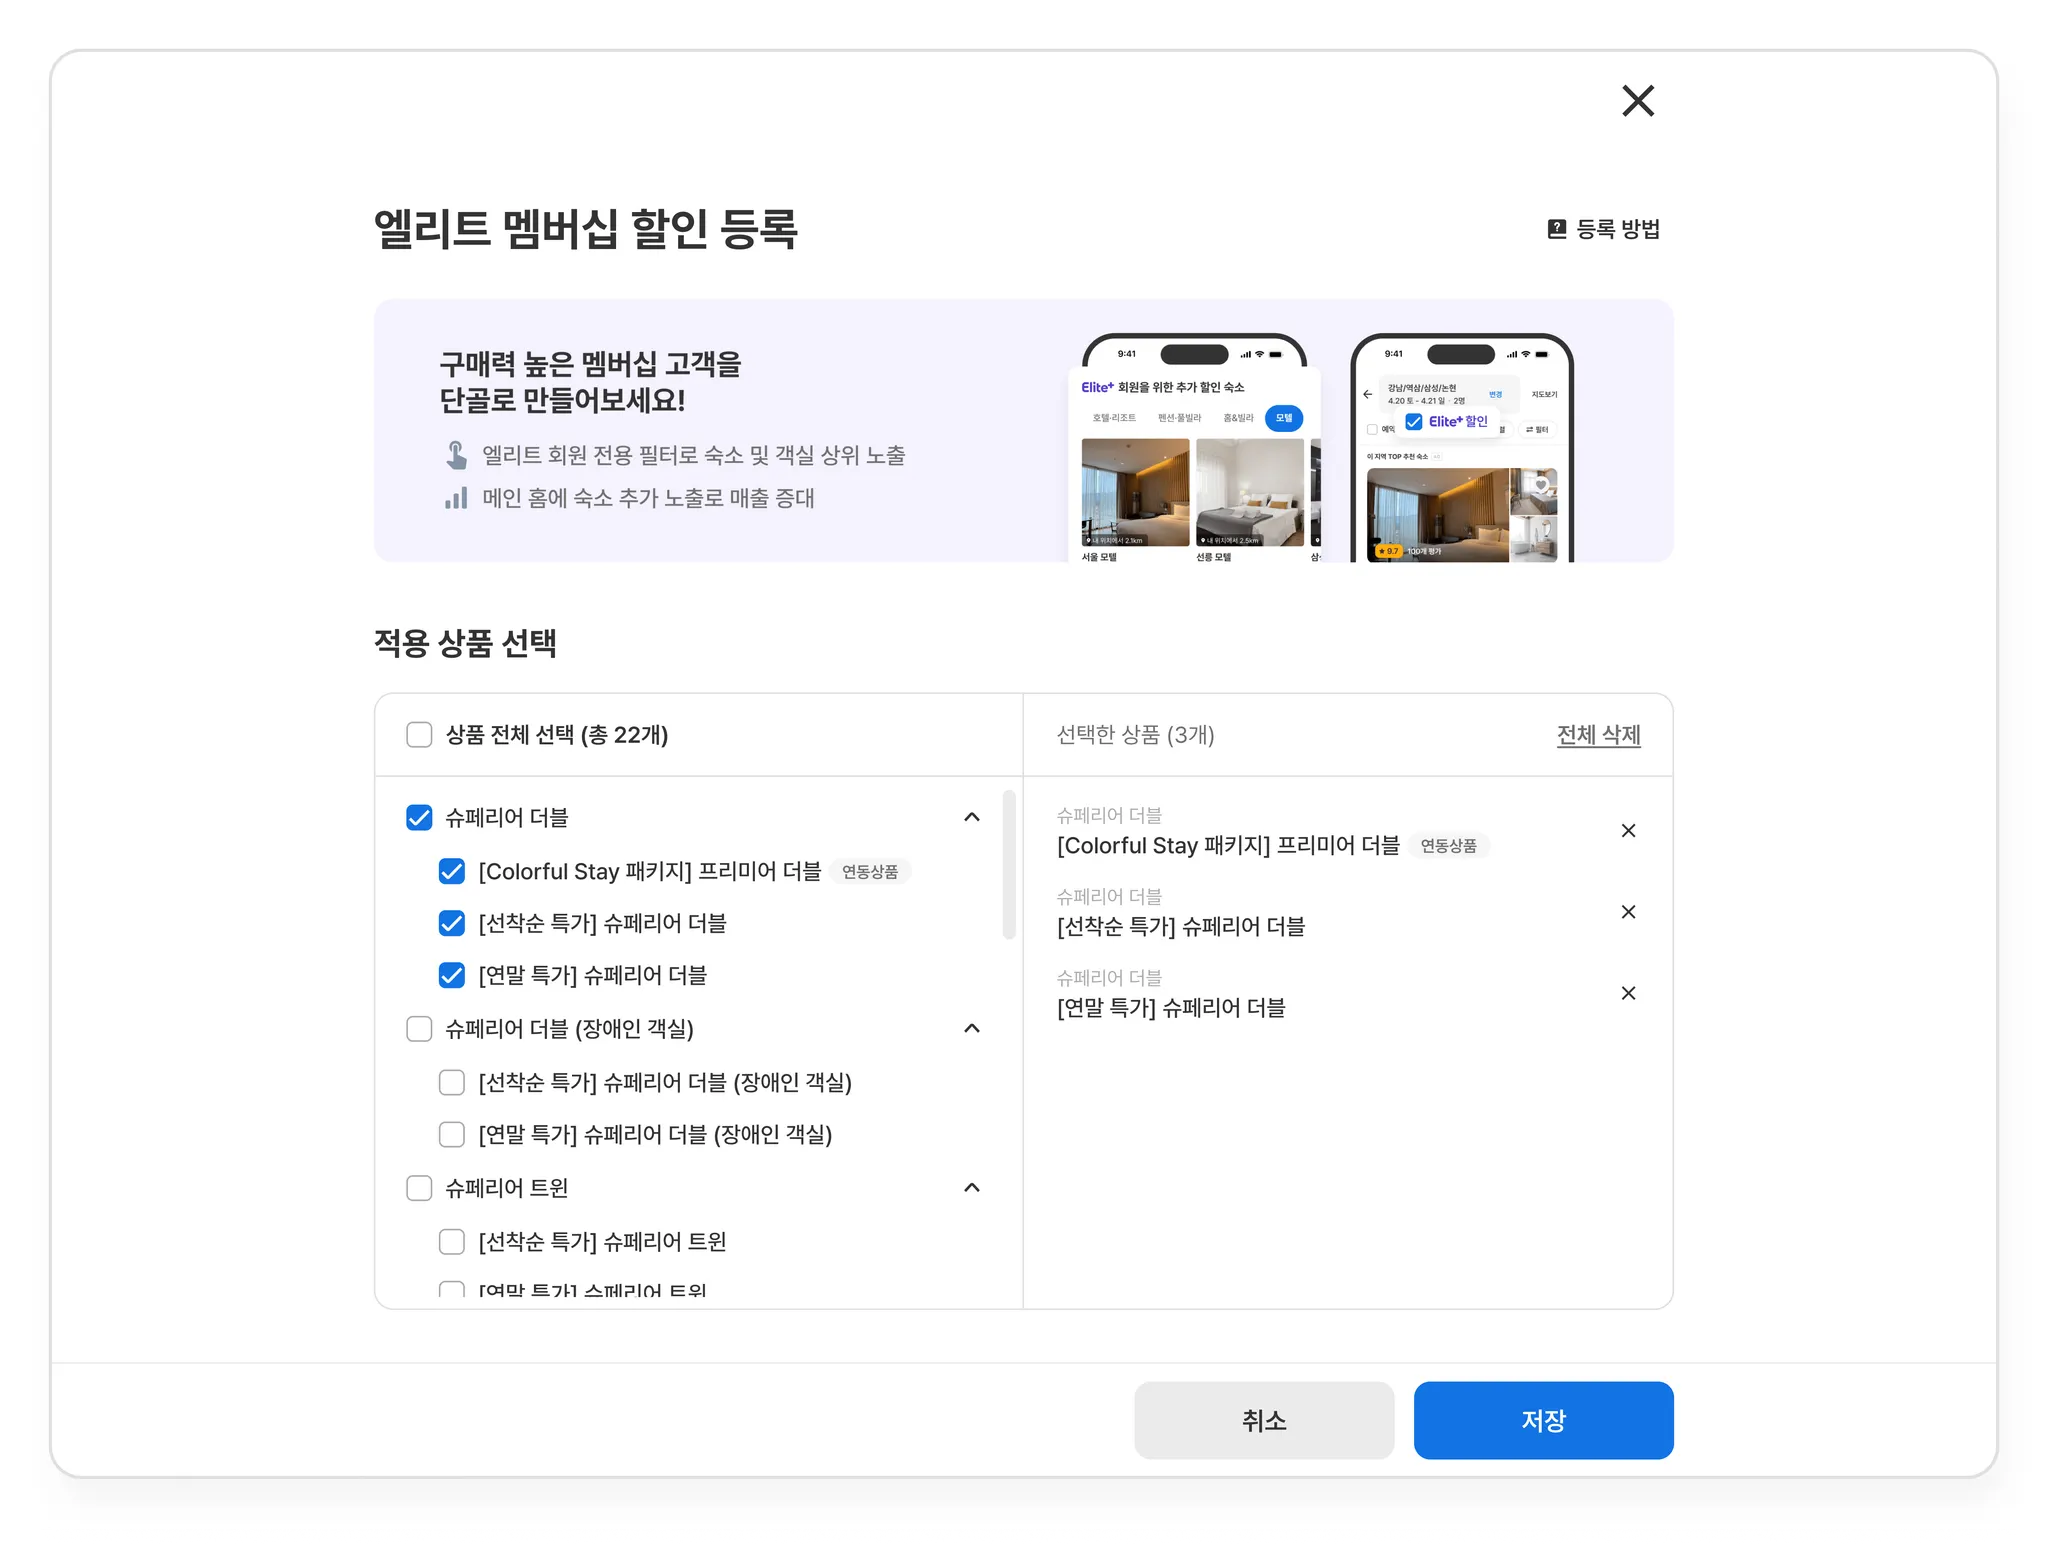Click the pointing hand icon in banner
The width and height of the screenshot is (2048, 1544).
pos(456,455)
